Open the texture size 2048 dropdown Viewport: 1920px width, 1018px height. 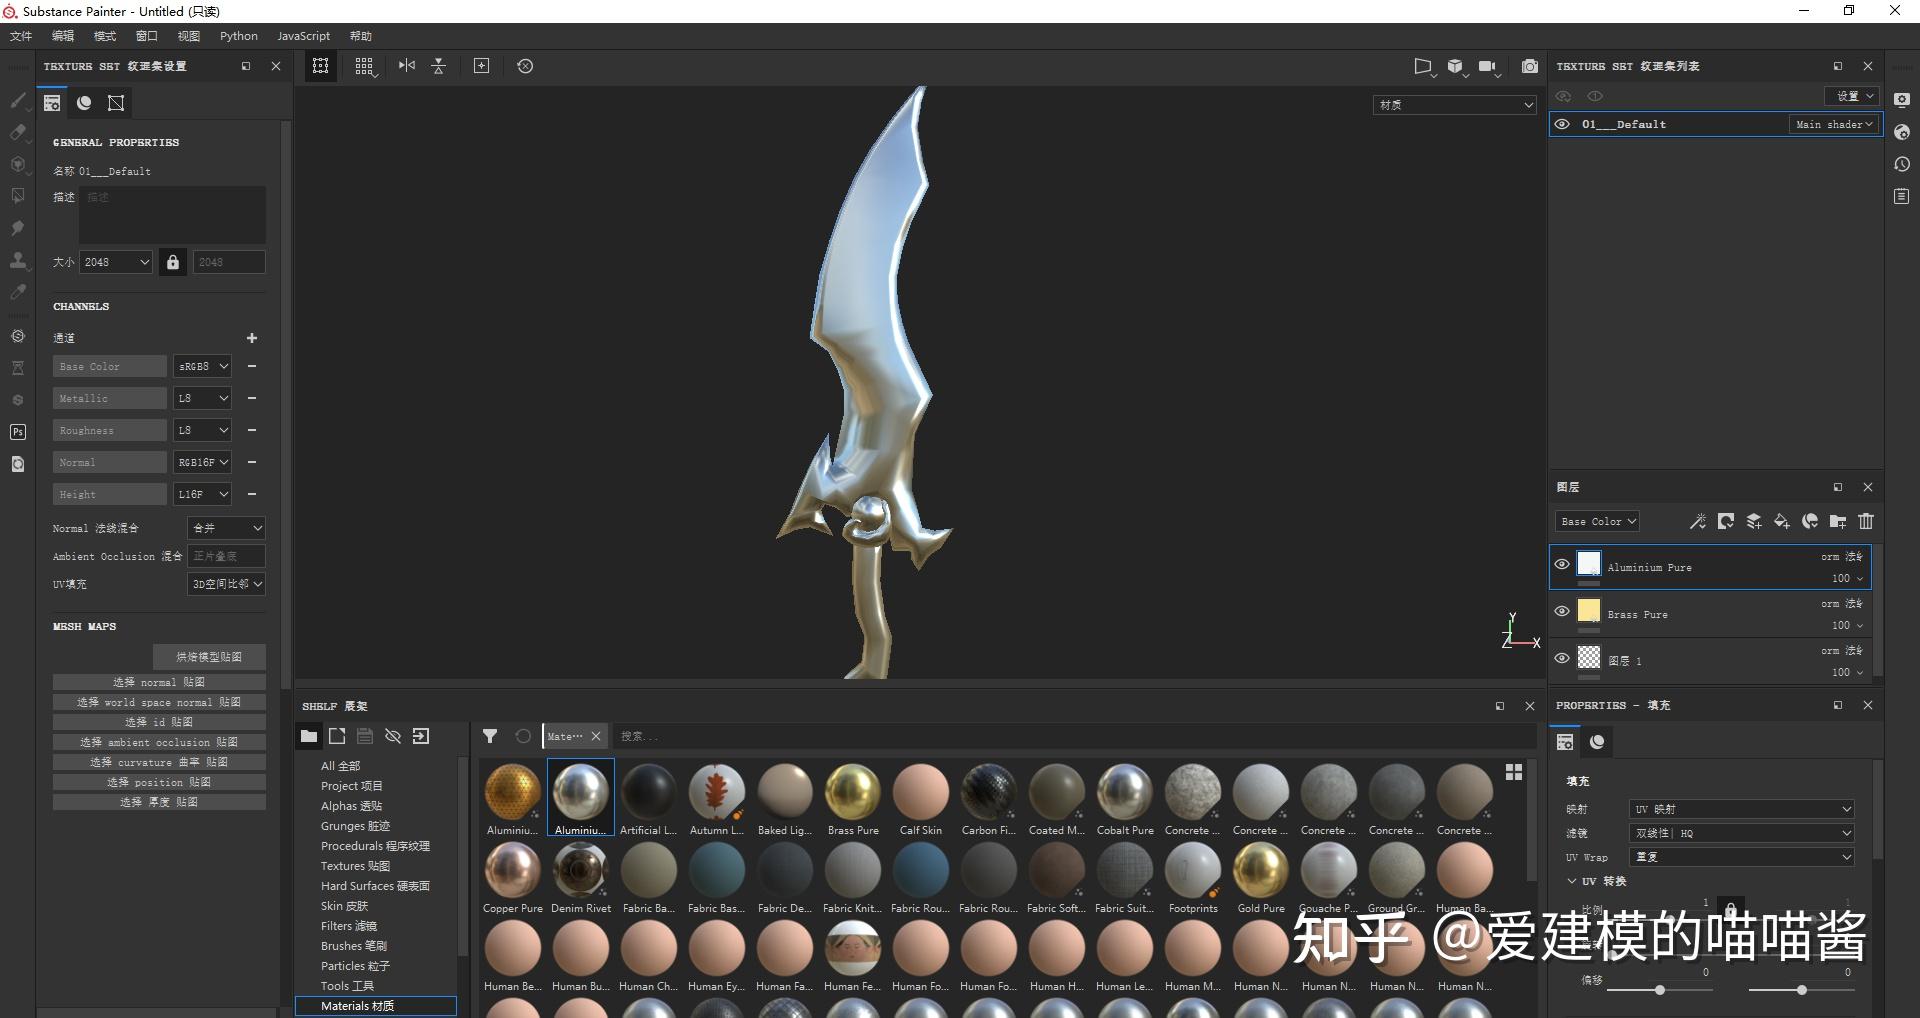coord(116,262)
